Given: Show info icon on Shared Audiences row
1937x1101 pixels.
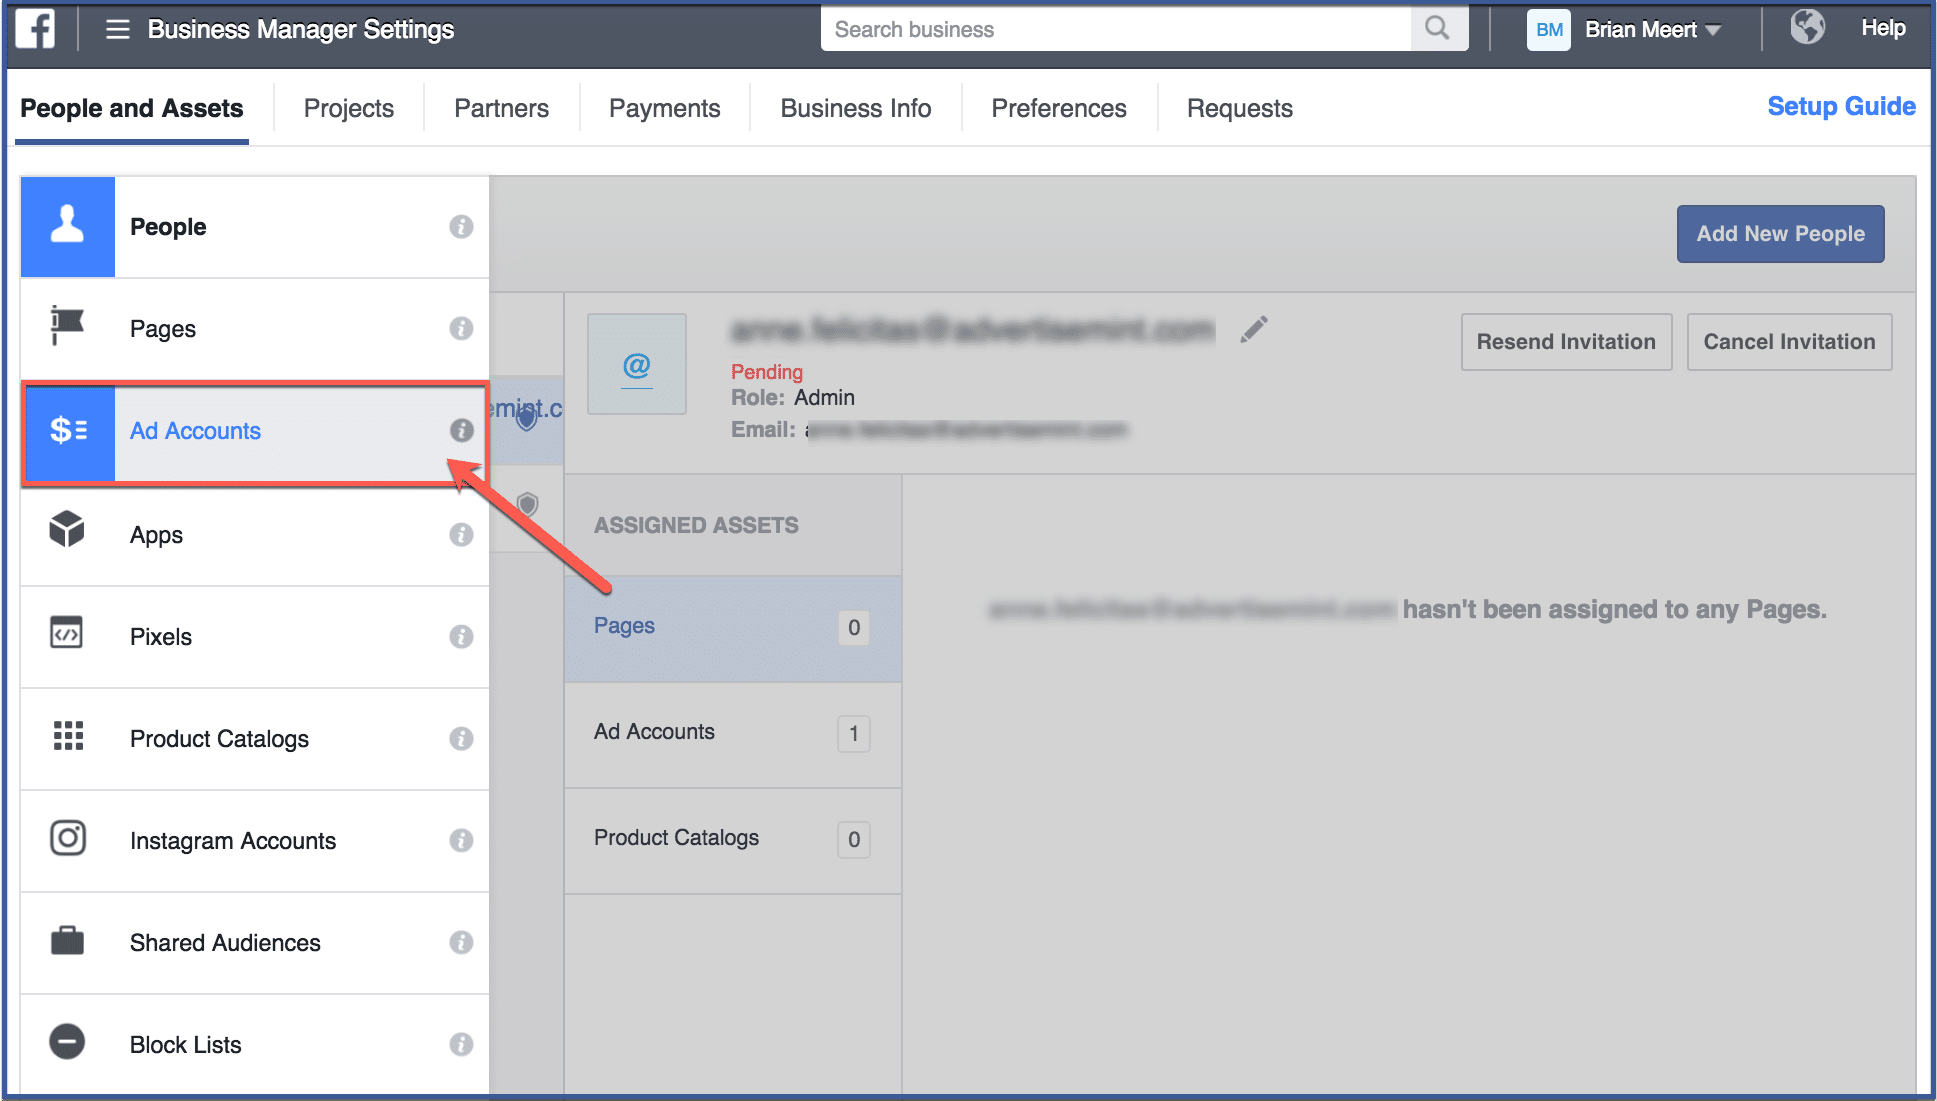Looking at the screenshot, I should click(x=461, y=943).
